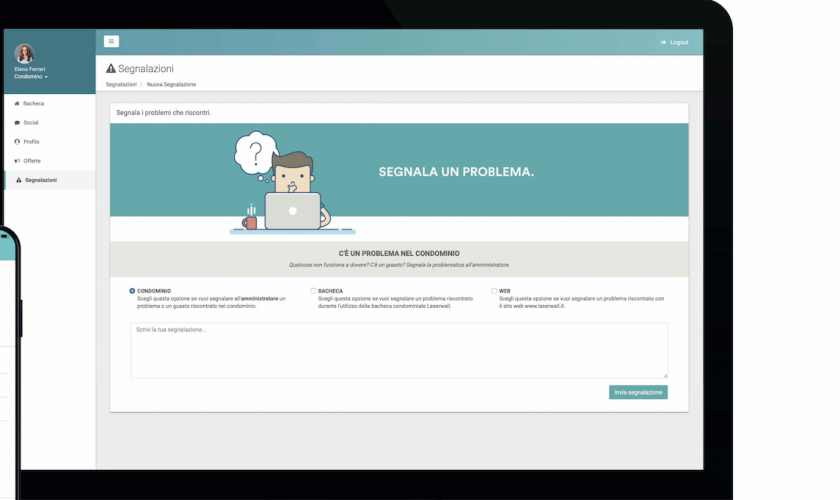The height and width of the screenshot is (500, 840).
Task: Click the Bacheca home icon in sidebar
Action: [x=17, y=103]
